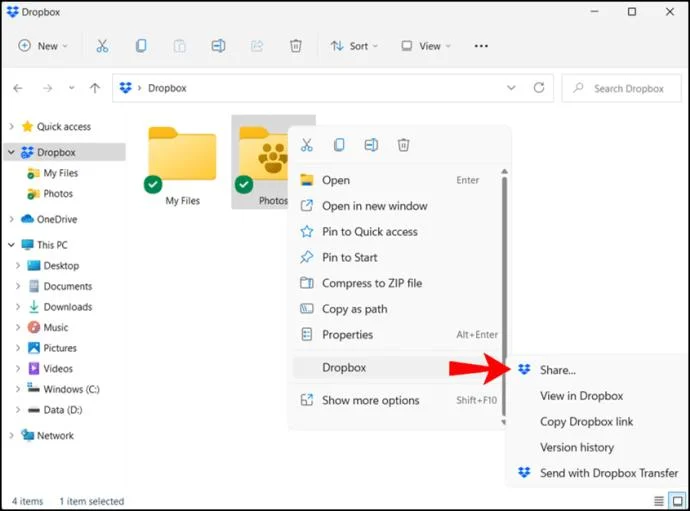
Task: Click the Delete icon in the context menu
Action: 404,145
